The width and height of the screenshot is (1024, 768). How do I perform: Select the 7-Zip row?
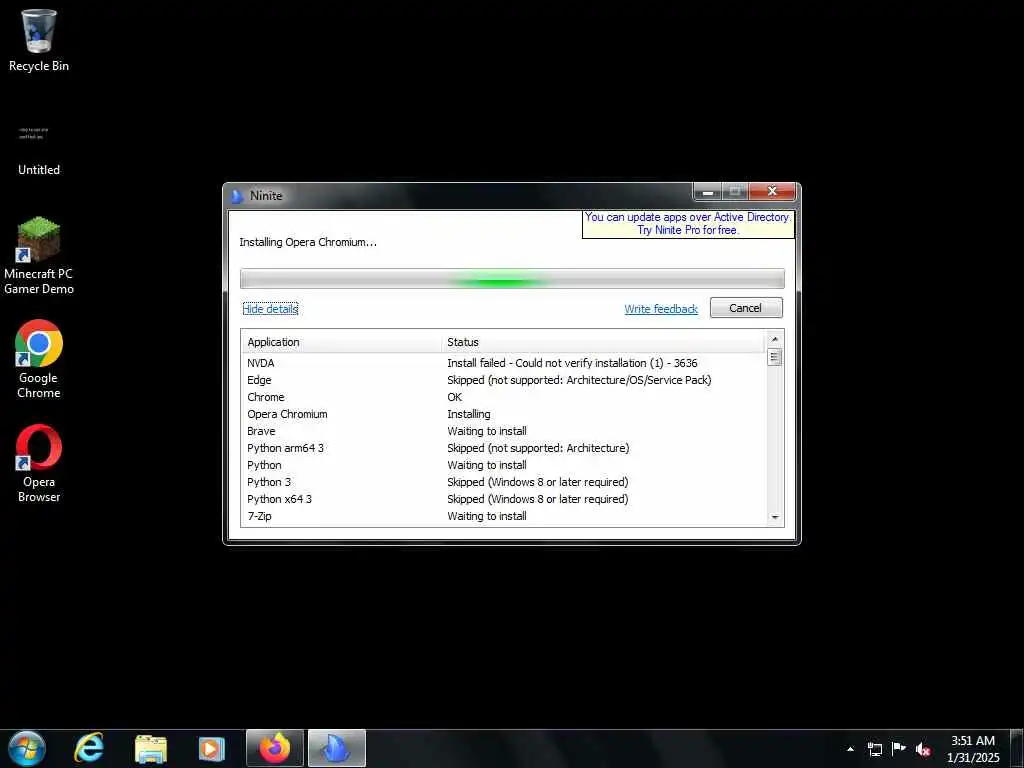point(504,516)
